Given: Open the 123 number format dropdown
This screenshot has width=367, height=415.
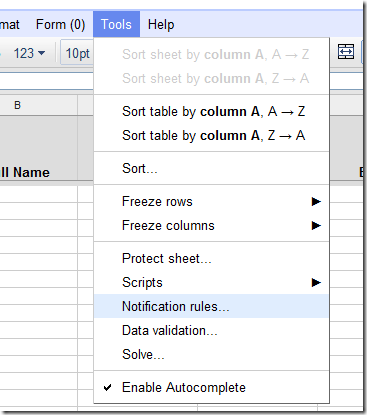Looking at the screenshot, I should (29, 53).
